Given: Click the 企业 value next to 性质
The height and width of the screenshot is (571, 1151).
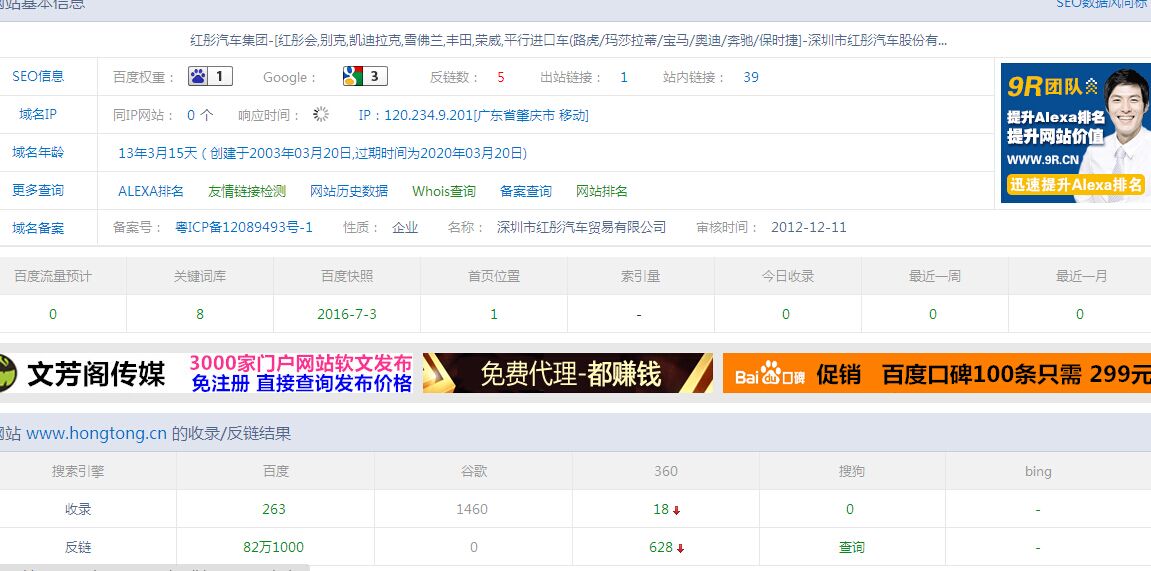Looking at the screenshot, I should coord(405,228).
